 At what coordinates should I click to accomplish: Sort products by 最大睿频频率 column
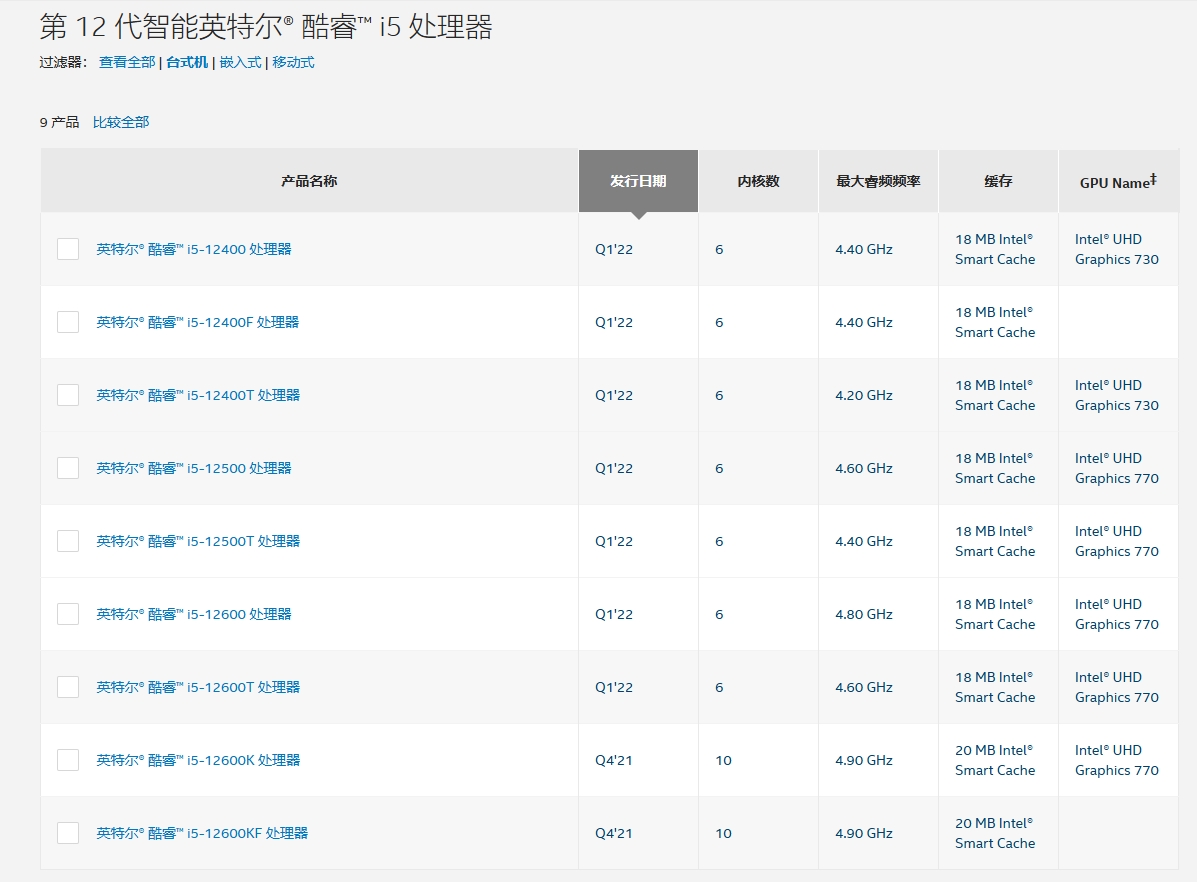coord(877,180)
